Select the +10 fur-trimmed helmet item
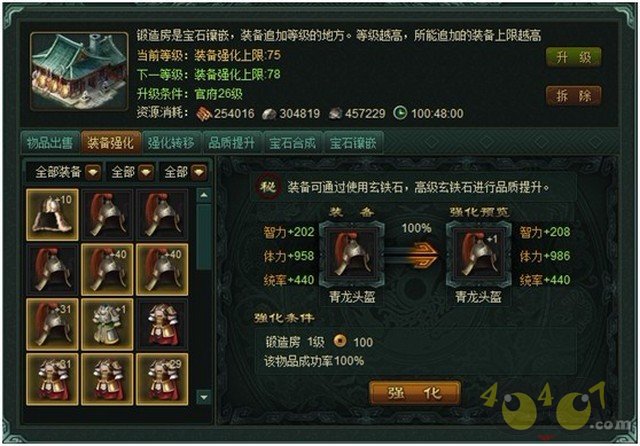640x446 pixels. 52,214
